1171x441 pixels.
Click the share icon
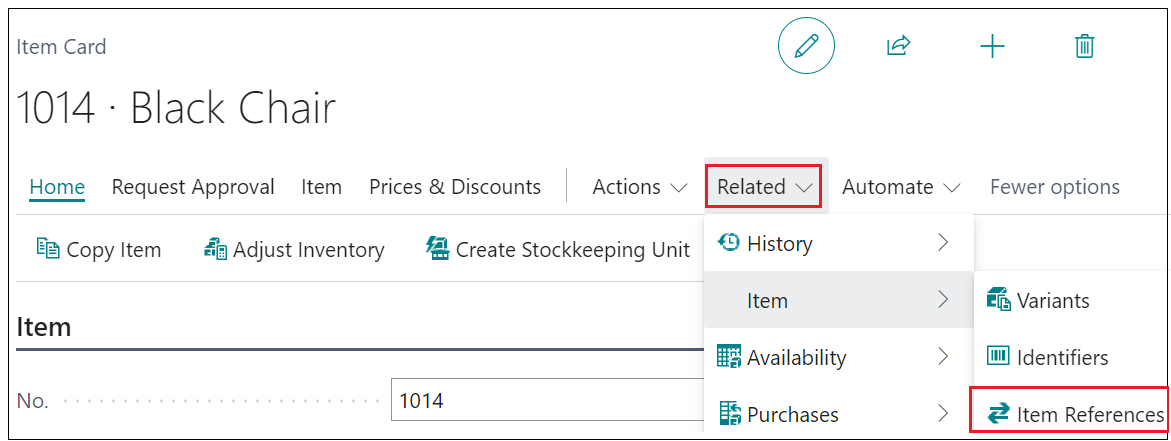(898, 46)
